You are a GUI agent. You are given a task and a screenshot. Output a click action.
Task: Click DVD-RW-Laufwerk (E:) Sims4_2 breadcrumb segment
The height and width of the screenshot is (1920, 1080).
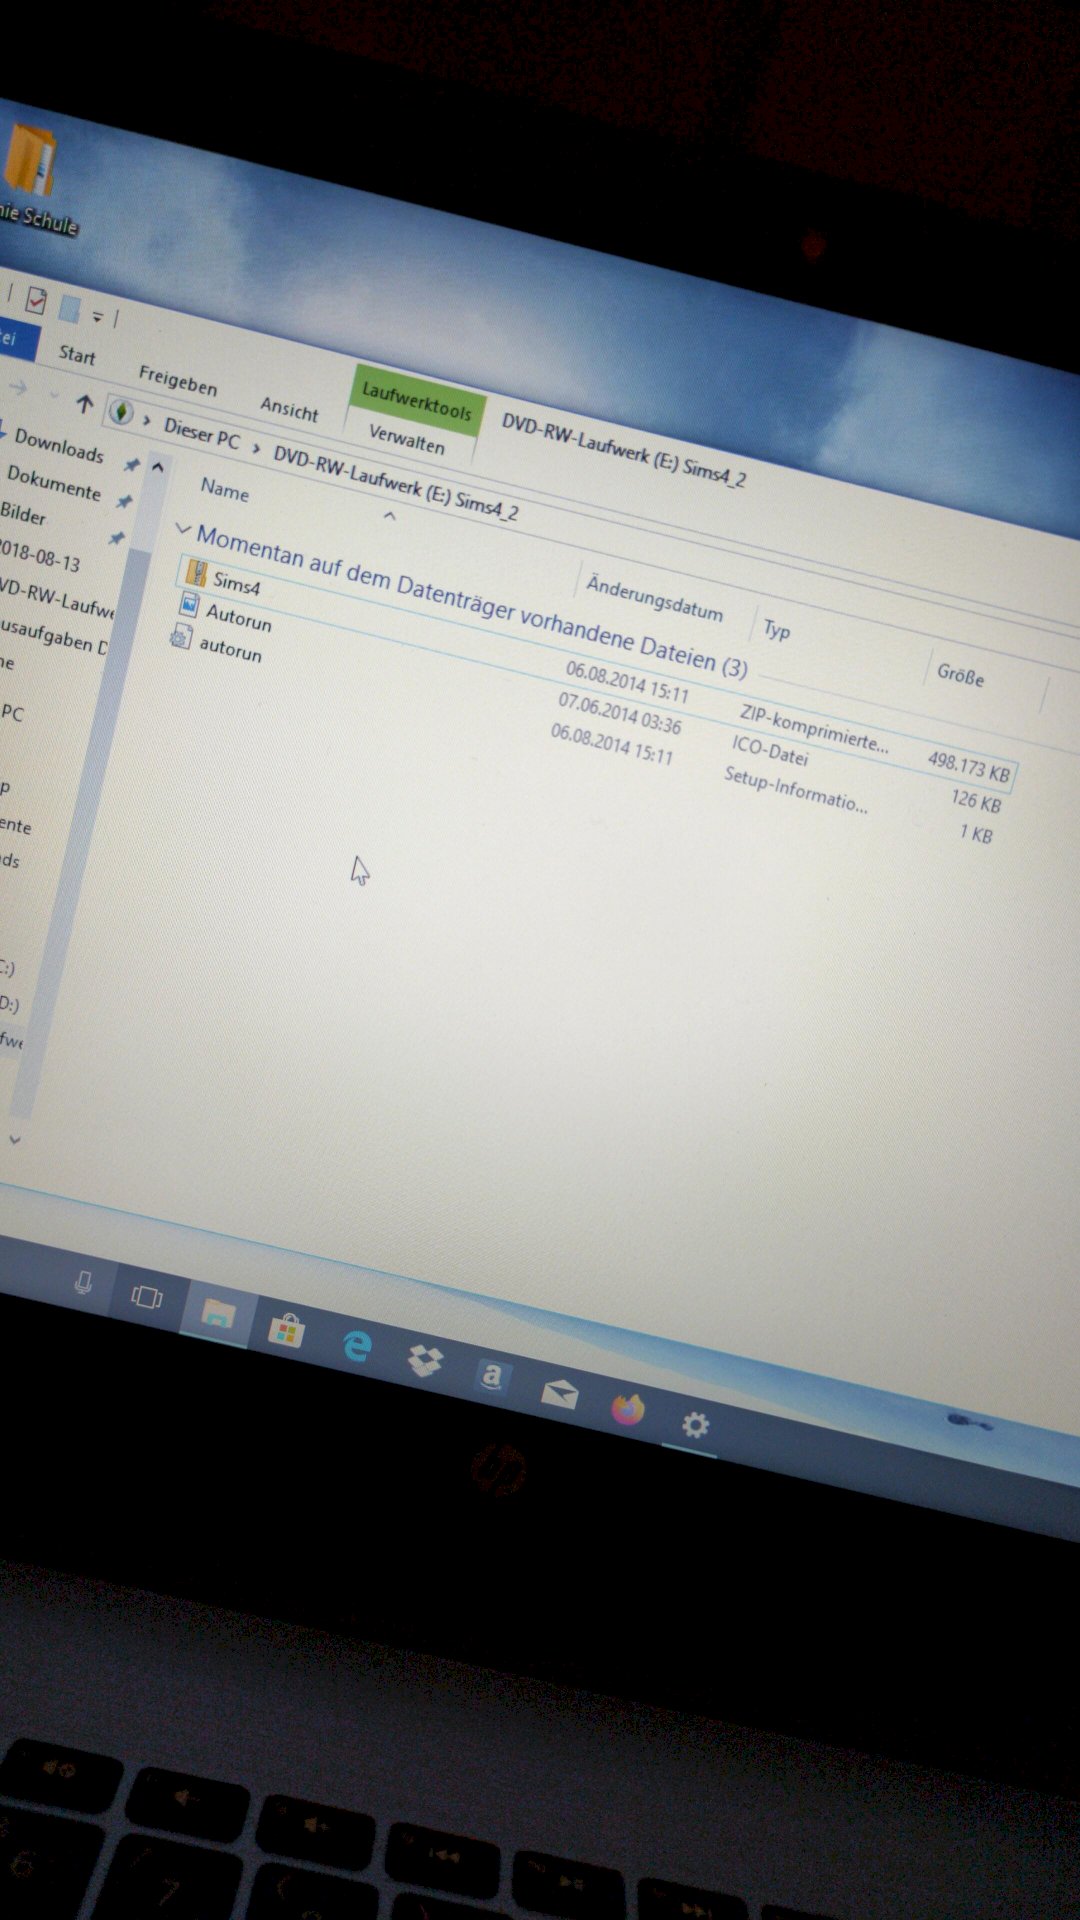(x=396, y=483)
